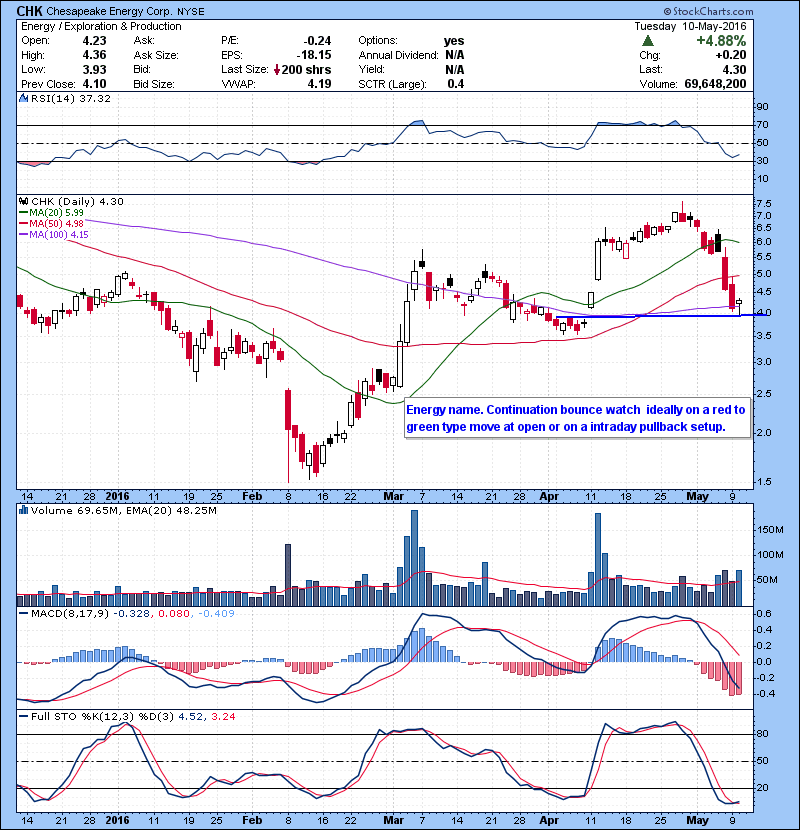Click the May label on bottom axis
The image size is (800, 830).
(697, 820)
